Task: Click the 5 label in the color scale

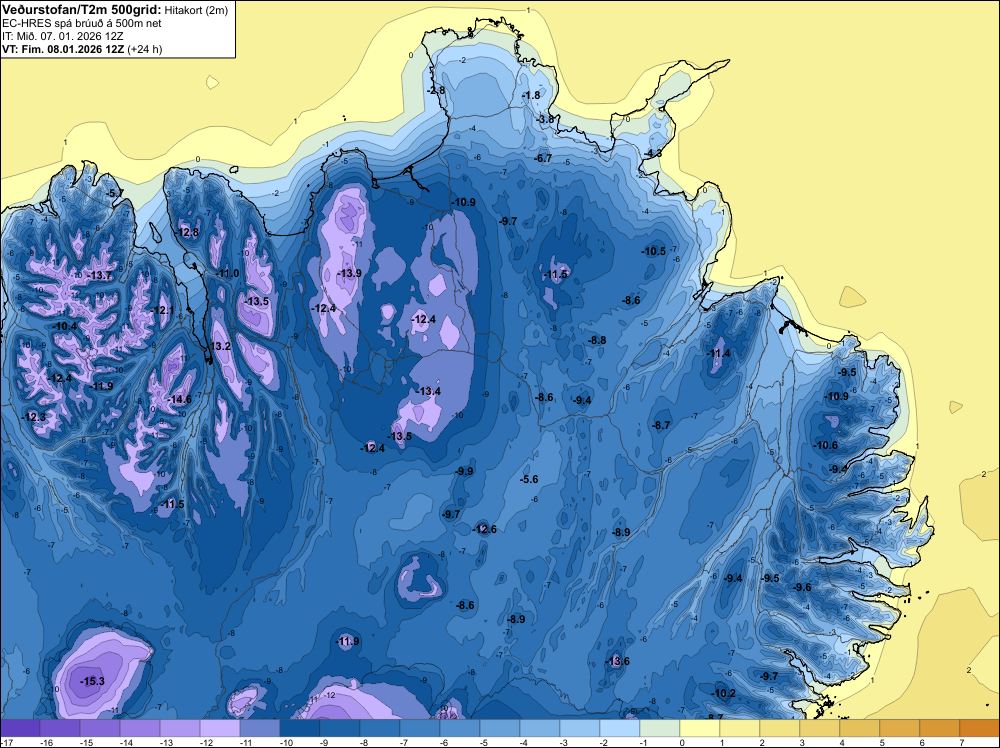Action: (882, 742)
